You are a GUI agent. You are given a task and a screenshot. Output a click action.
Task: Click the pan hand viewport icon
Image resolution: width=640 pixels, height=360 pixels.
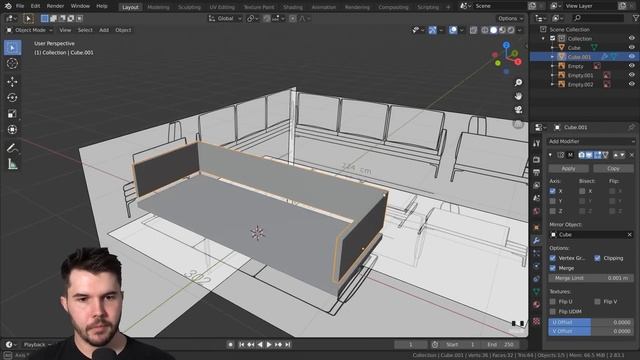click(518, 96)
